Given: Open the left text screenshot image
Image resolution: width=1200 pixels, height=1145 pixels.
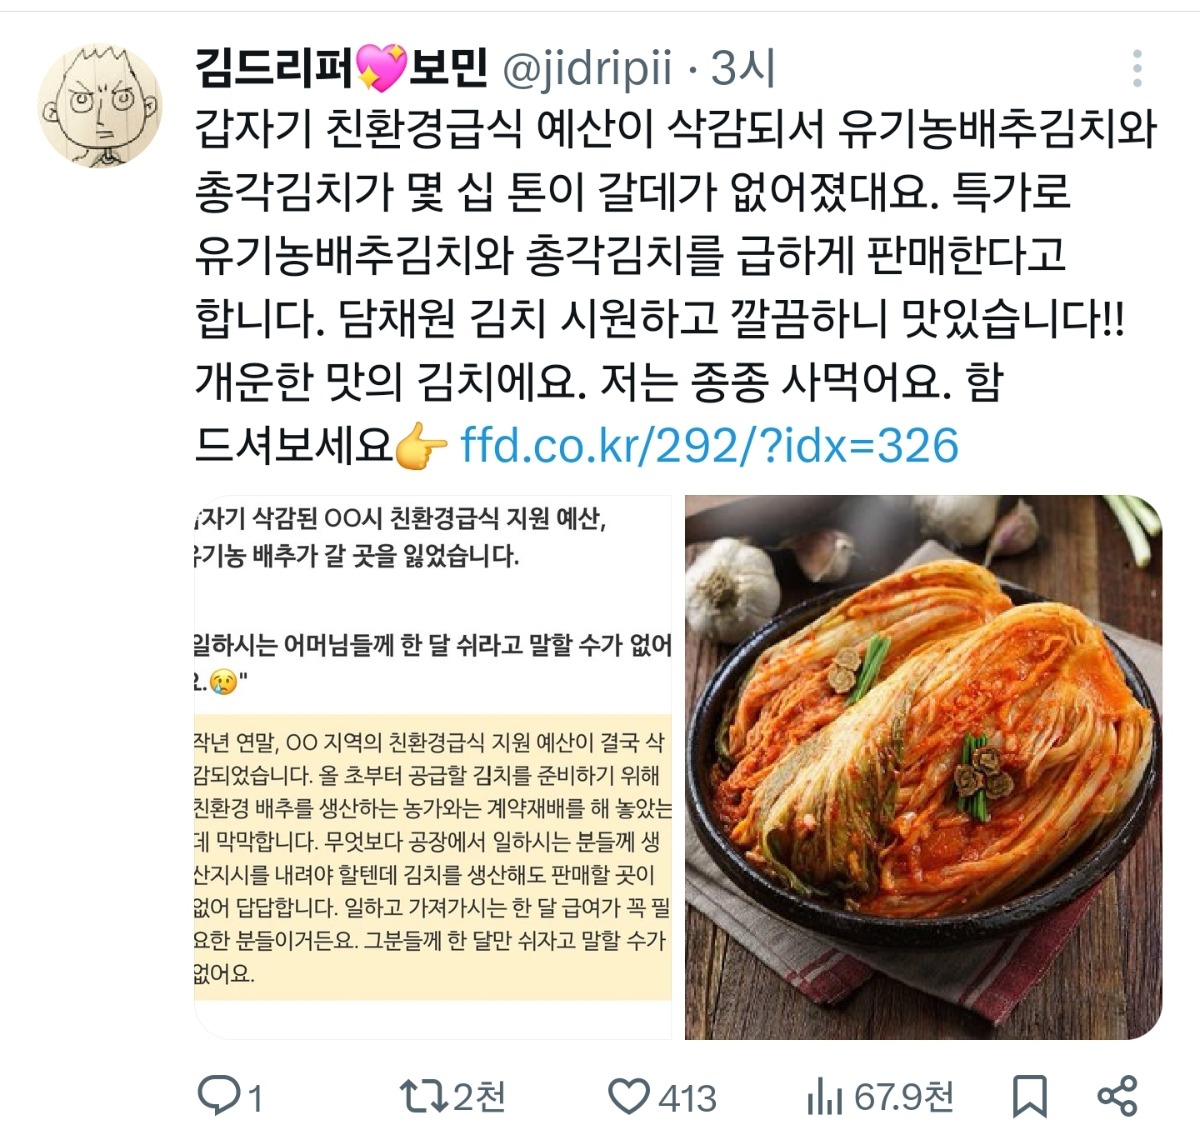Looking at the screenshot, I should tap(433, 767).
